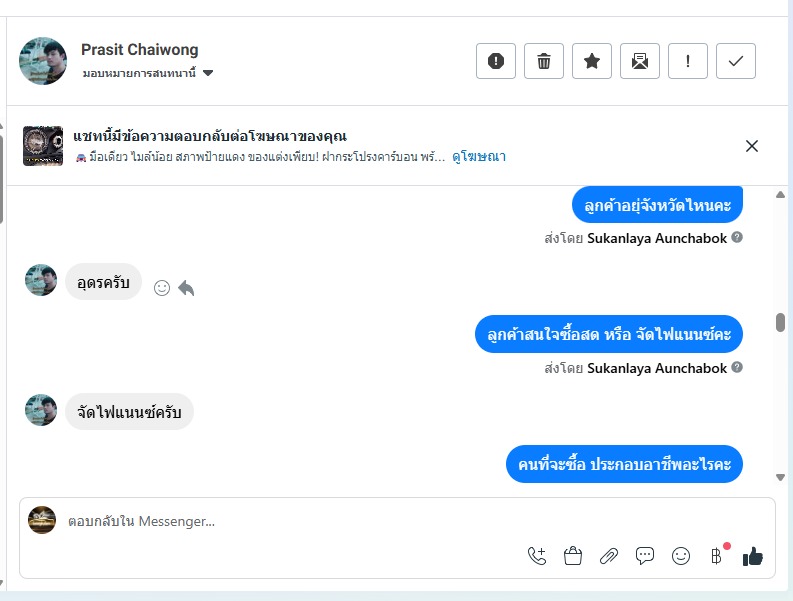Mark conversation as spam
The width and height of the screenshot is (793, 601).
pyautogui.click(x=496, y=61)
